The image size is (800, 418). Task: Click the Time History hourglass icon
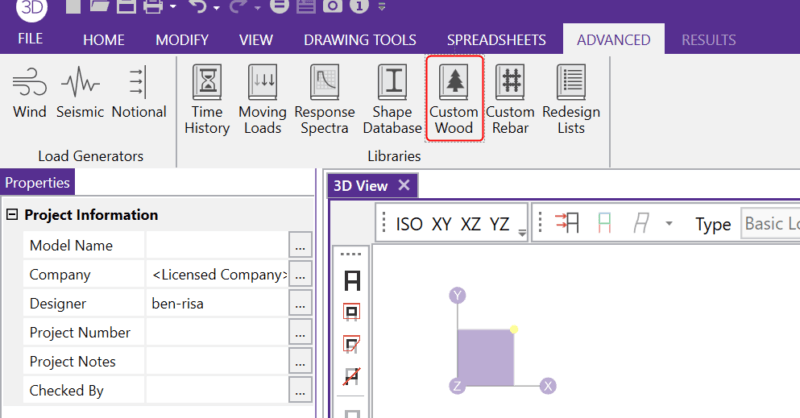point(207,81)
